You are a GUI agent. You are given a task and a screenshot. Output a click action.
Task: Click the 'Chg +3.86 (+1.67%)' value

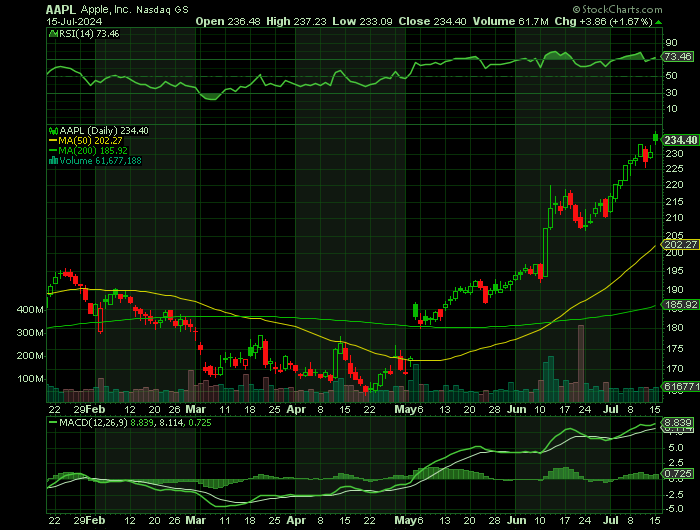[604, 21]
